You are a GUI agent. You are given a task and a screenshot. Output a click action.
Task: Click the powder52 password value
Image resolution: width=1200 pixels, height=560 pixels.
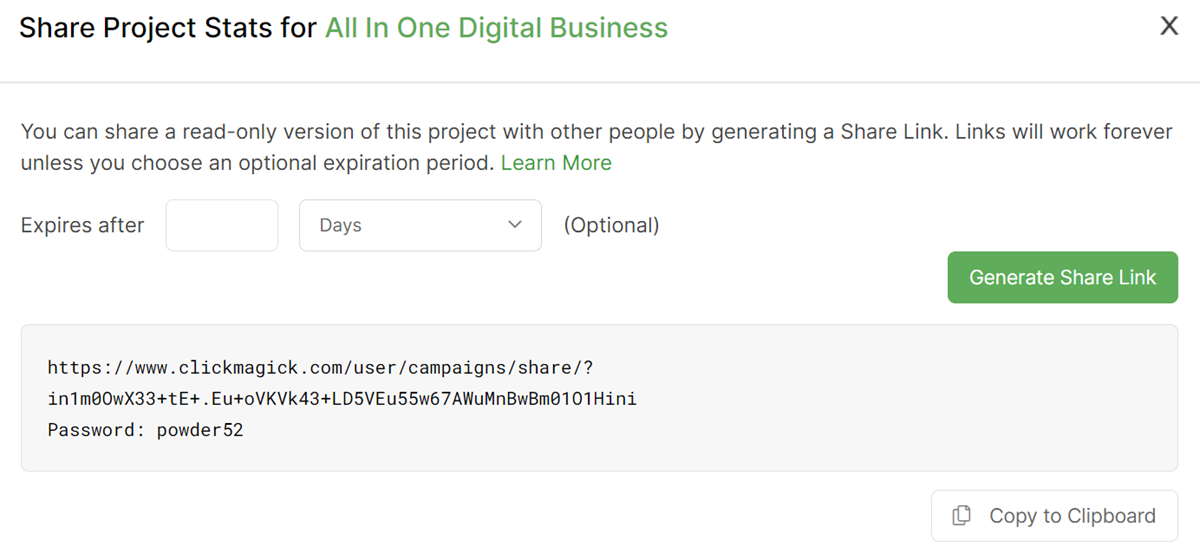click(x=200, y=430)
